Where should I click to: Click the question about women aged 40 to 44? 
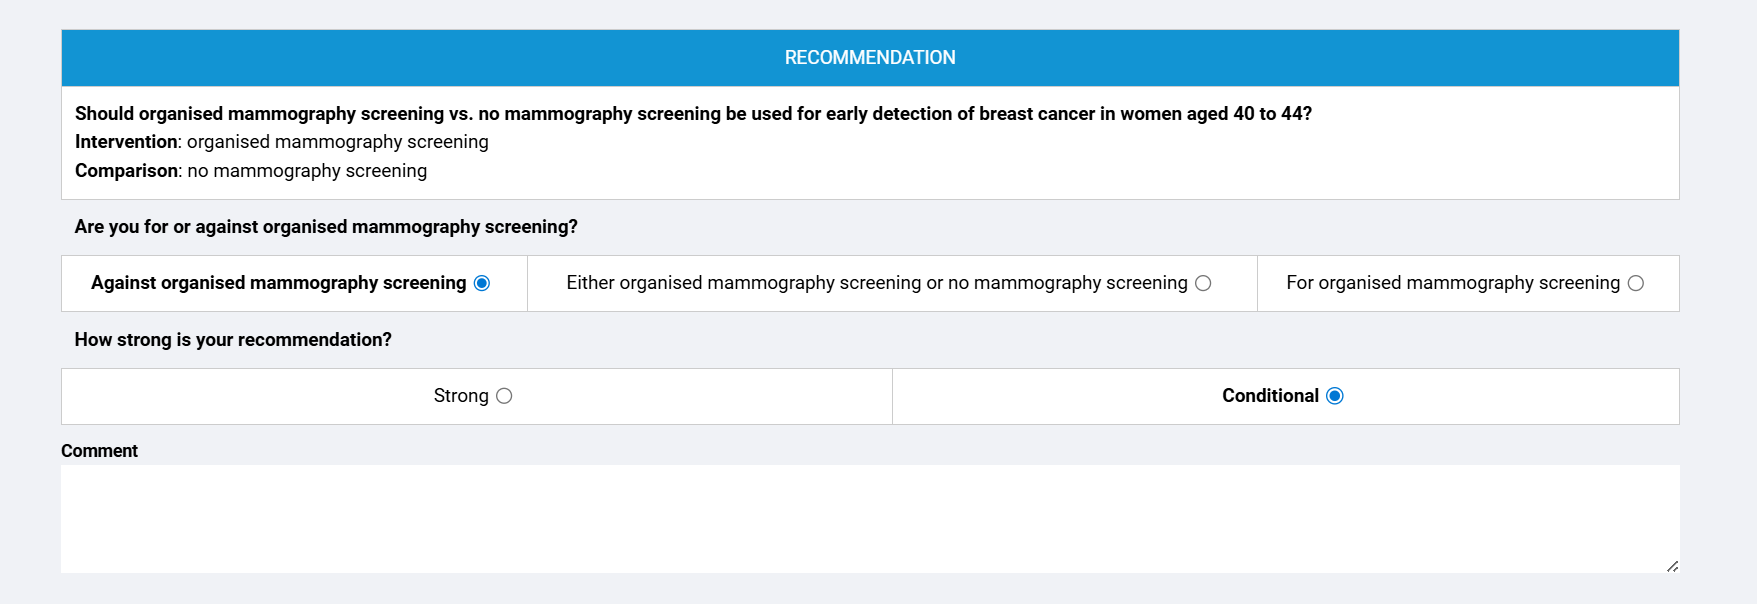point(693,114)
